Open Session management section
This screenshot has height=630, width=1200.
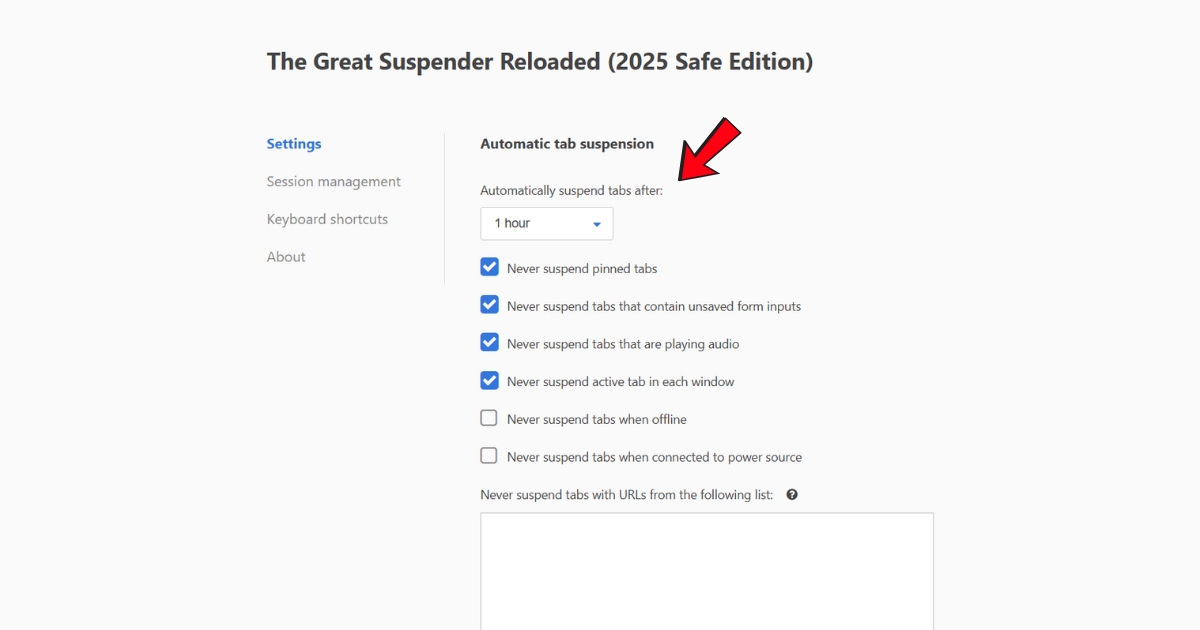coord(333,181)
